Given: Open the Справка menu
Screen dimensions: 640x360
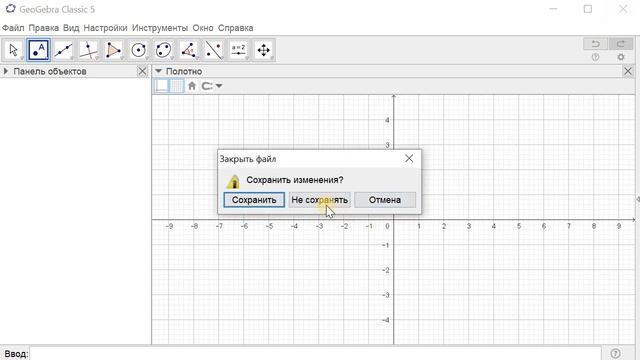Looking at the screenshot, I should click(236, 28).
